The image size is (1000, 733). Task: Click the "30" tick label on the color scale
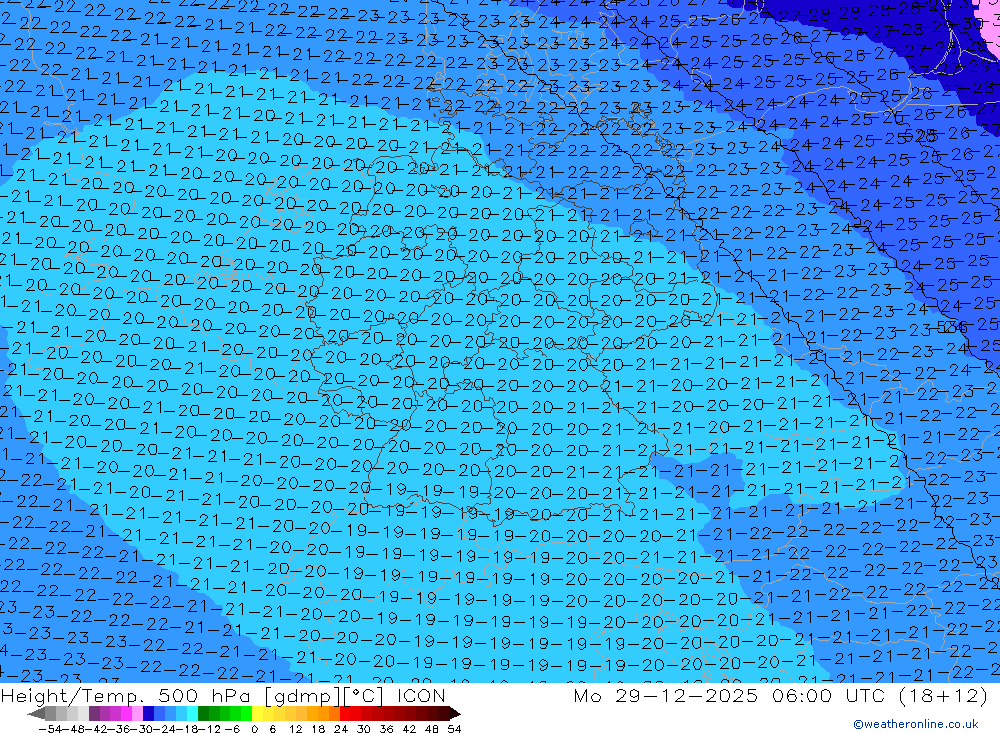364,729
